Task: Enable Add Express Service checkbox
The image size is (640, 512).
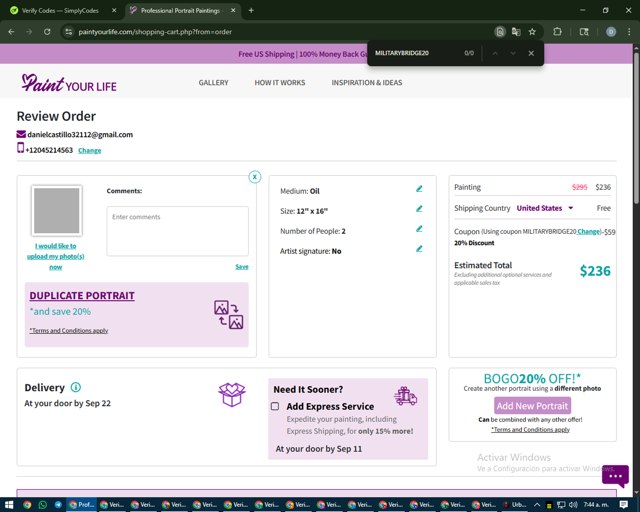Action: click(275, 406)
